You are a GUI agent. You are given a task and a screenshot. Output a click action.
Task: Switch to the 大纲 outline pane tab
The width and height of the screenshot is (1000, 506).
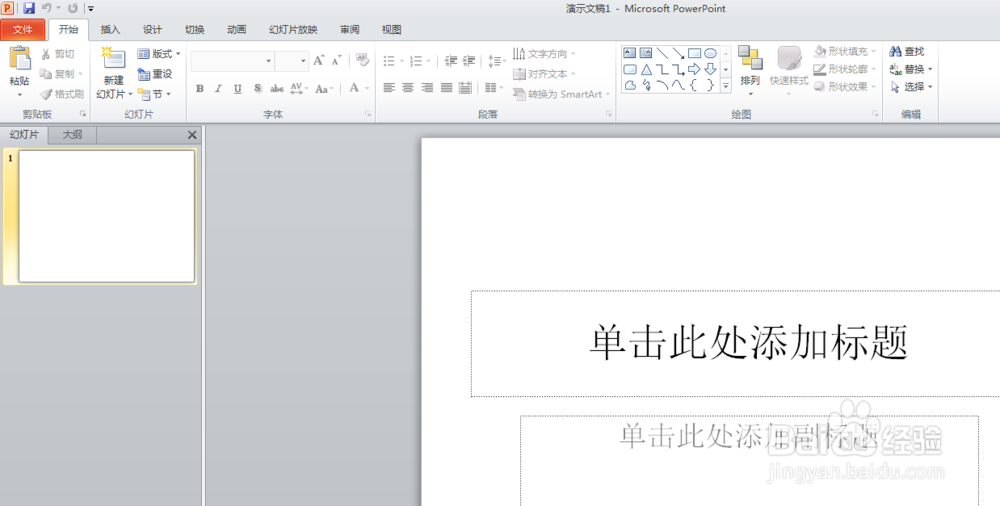click(x=72, y=135)
